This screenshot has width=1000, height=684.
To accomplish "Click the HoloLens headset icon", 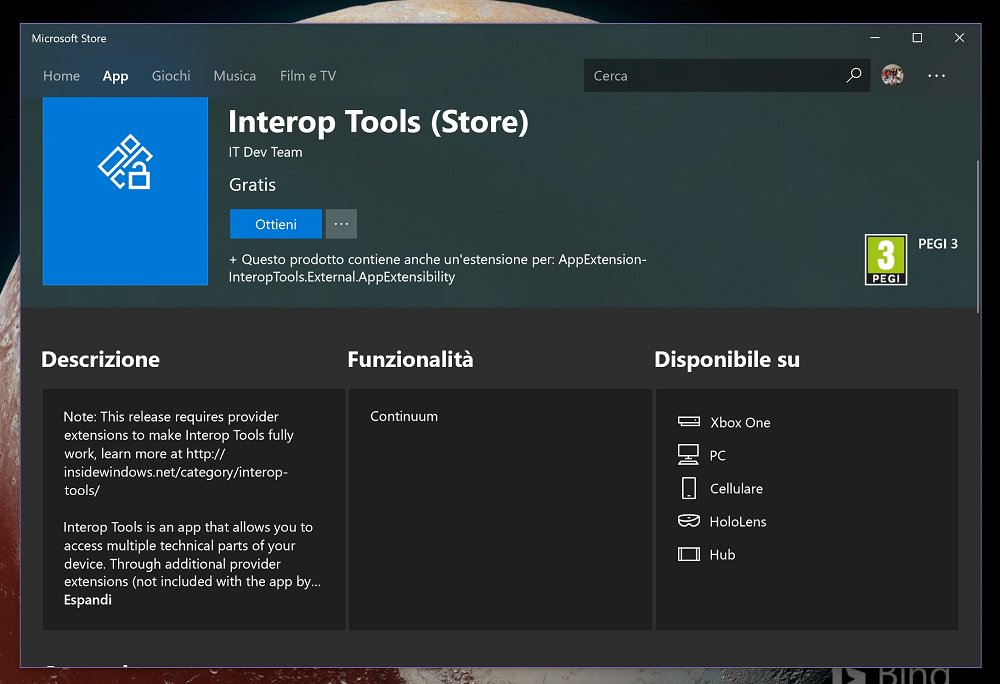I will pos(688,521).
